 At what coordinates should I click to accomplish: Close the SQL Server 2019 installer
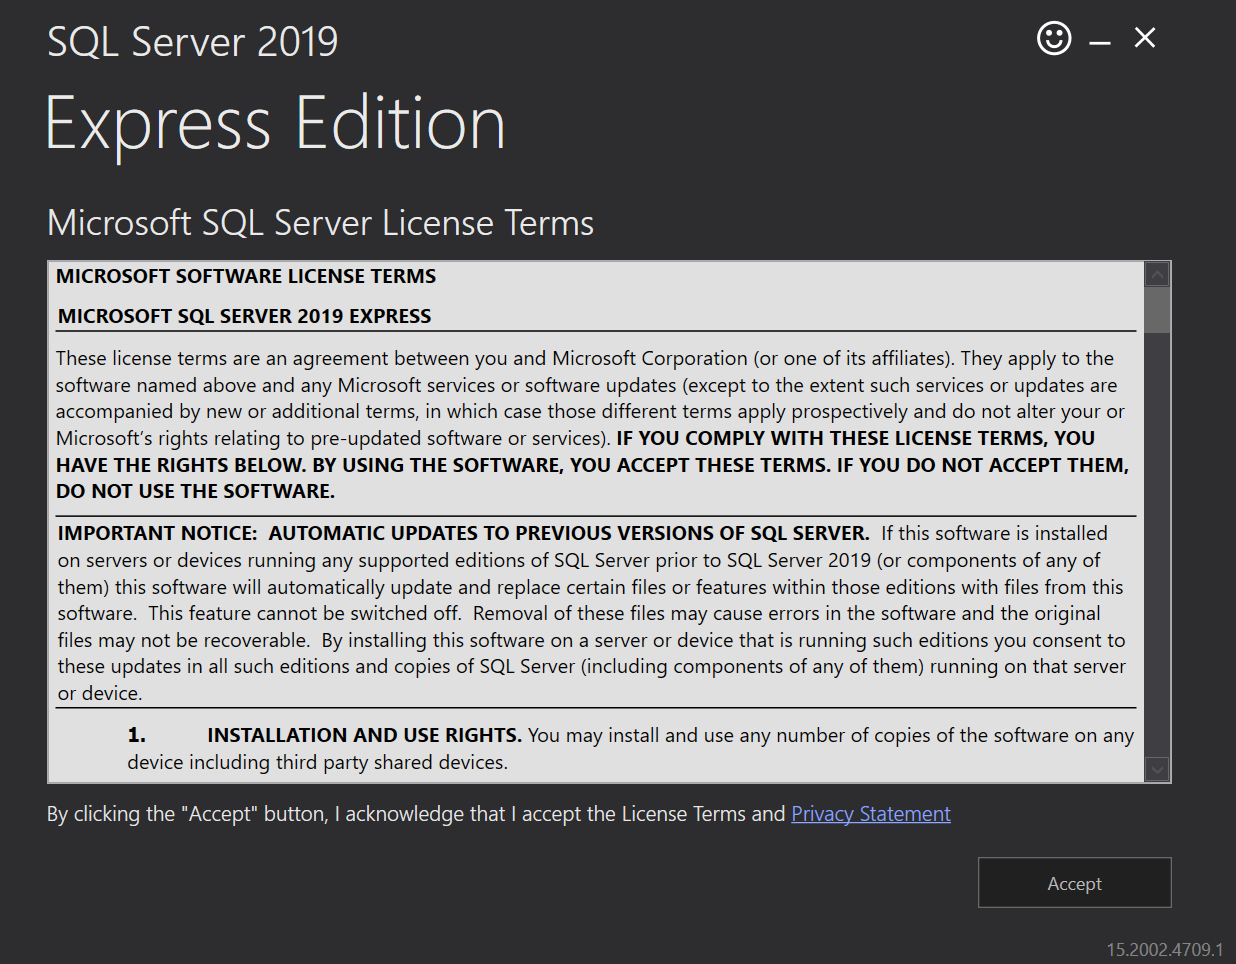click(x=1145, y=38)
